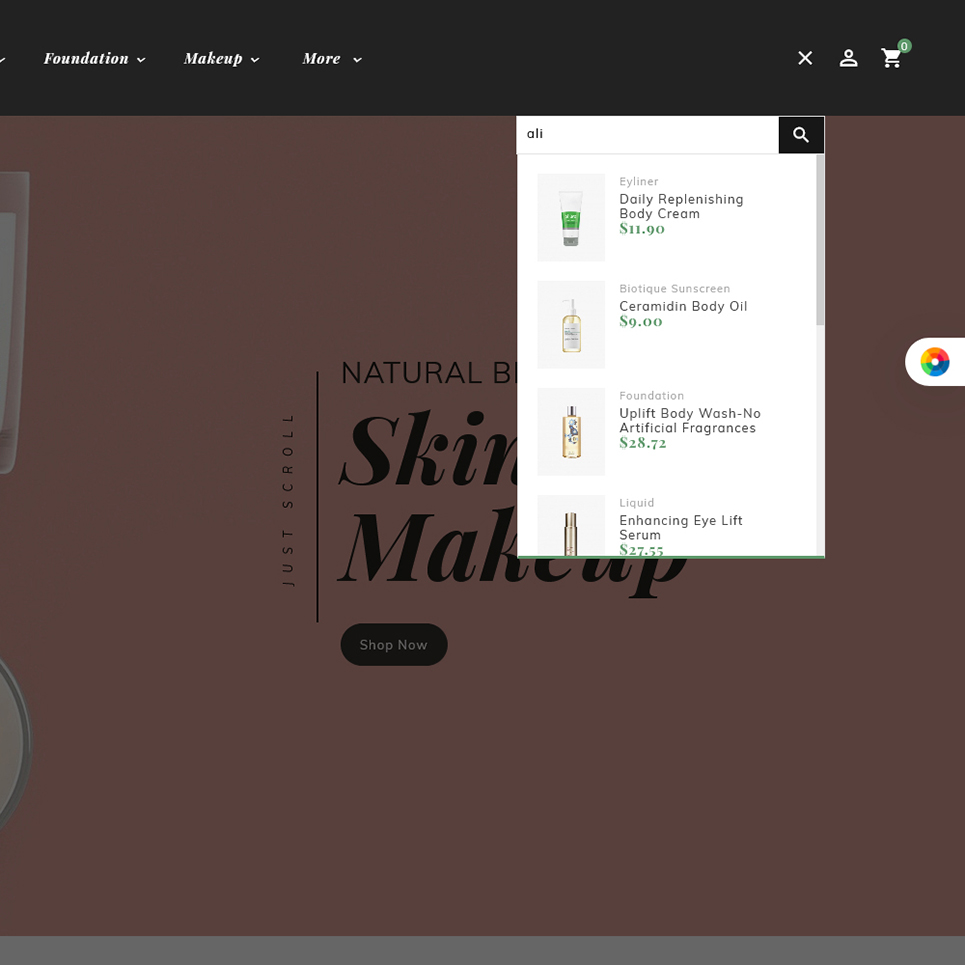
Task: Select Uplift Body Wash-No Artificial Fragrances
Action: pyautogui.click(x=689, y=421)
